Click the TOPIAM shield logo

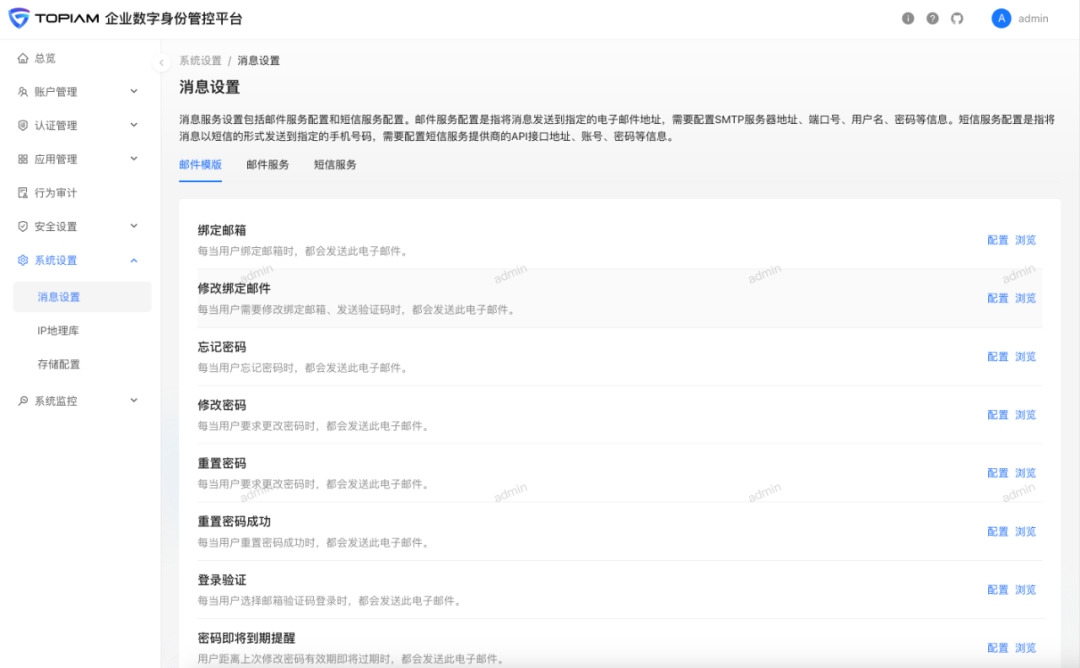(x=19, y=19)
